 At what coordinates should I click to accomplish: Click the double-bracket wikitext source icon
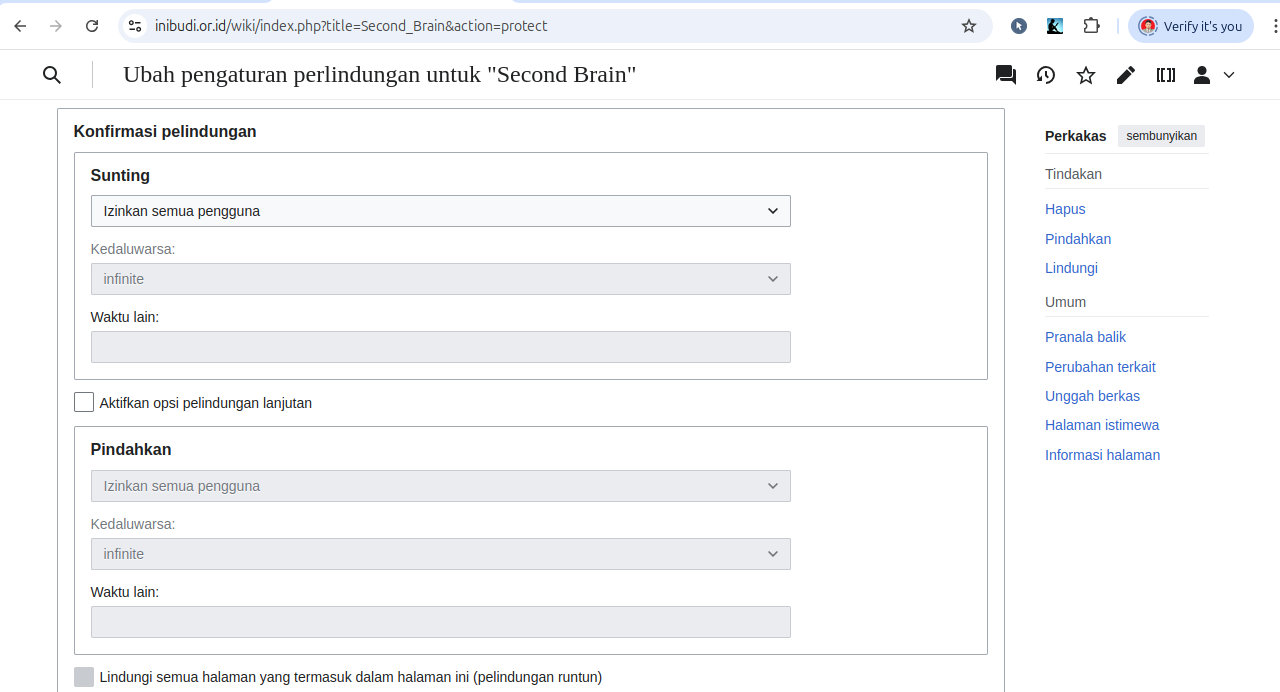tap(1166, 75)
